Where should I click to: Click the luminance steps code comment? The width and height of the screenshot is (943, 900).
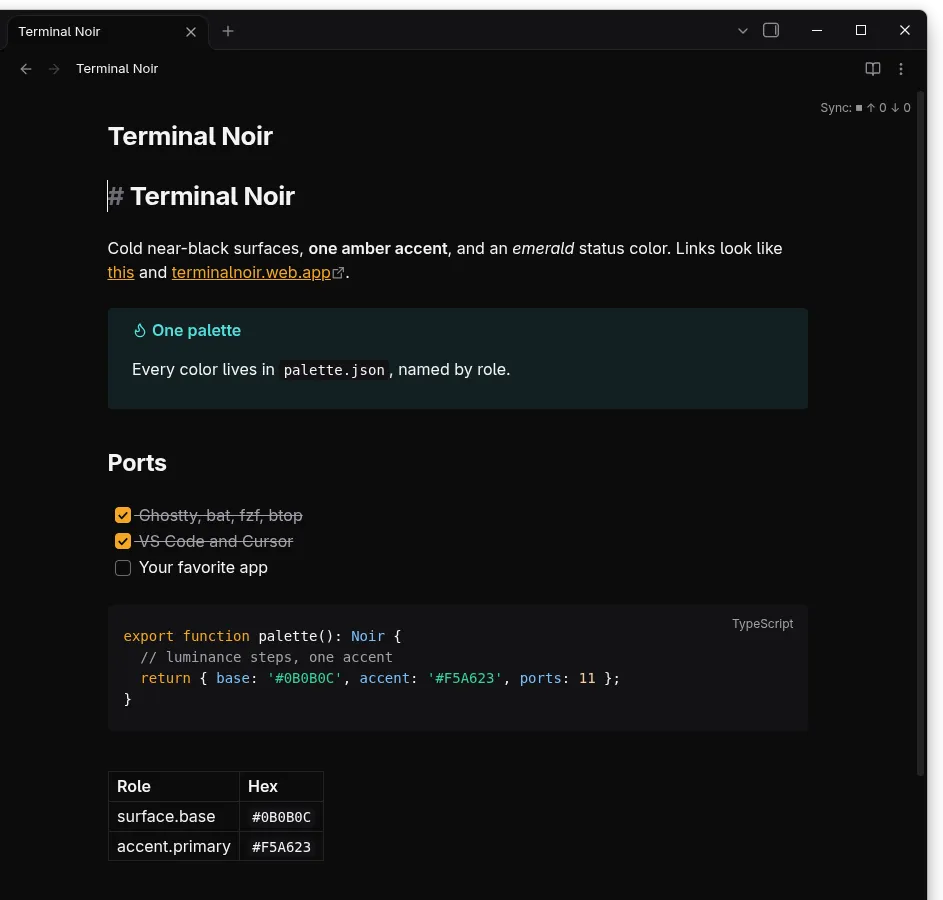[x=266, y=657]
